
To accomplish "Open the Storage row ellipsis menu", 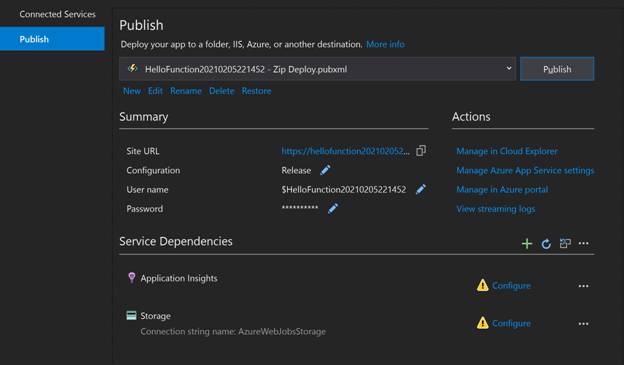I will pos(583,324).
